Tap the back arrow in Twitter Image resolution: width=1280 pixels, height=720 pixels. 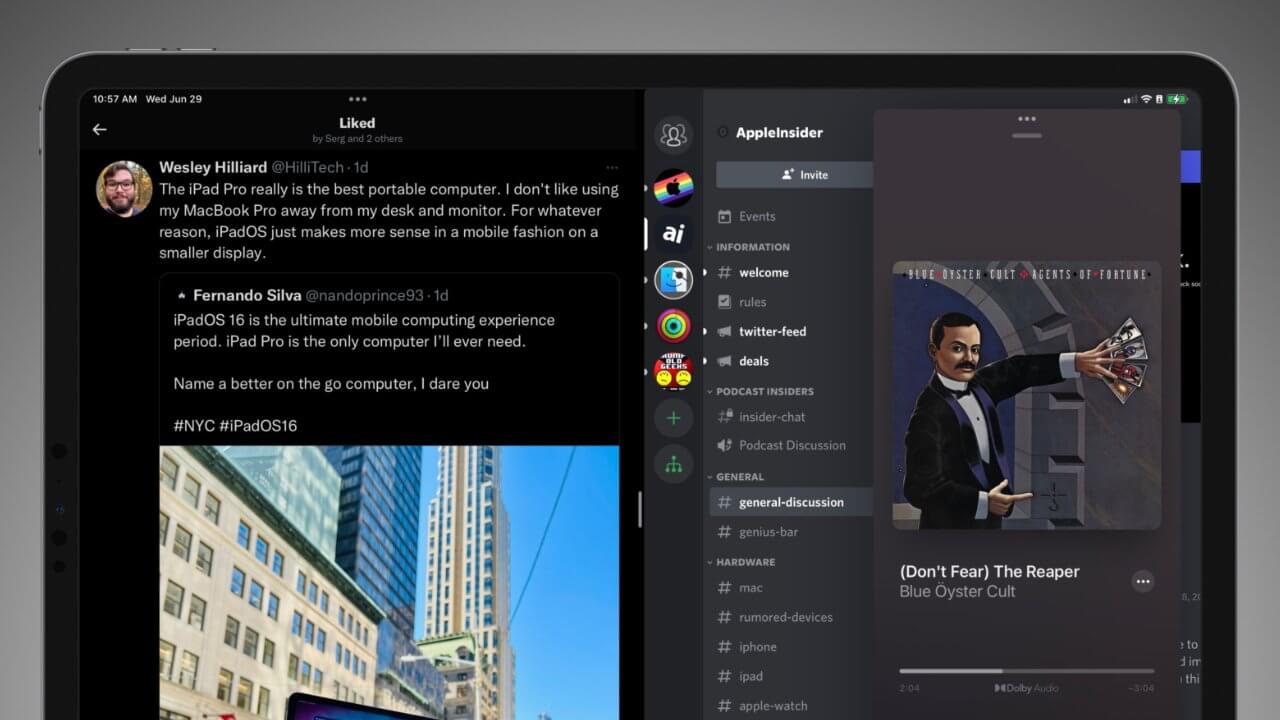[x=99, y=130]
